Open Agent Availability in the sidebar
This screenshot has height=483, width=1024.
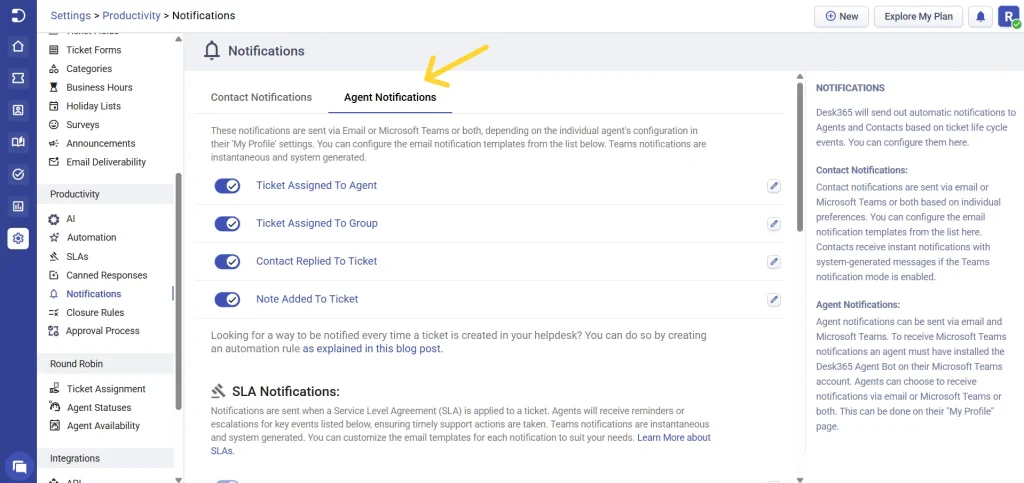(x=103, y=426)
